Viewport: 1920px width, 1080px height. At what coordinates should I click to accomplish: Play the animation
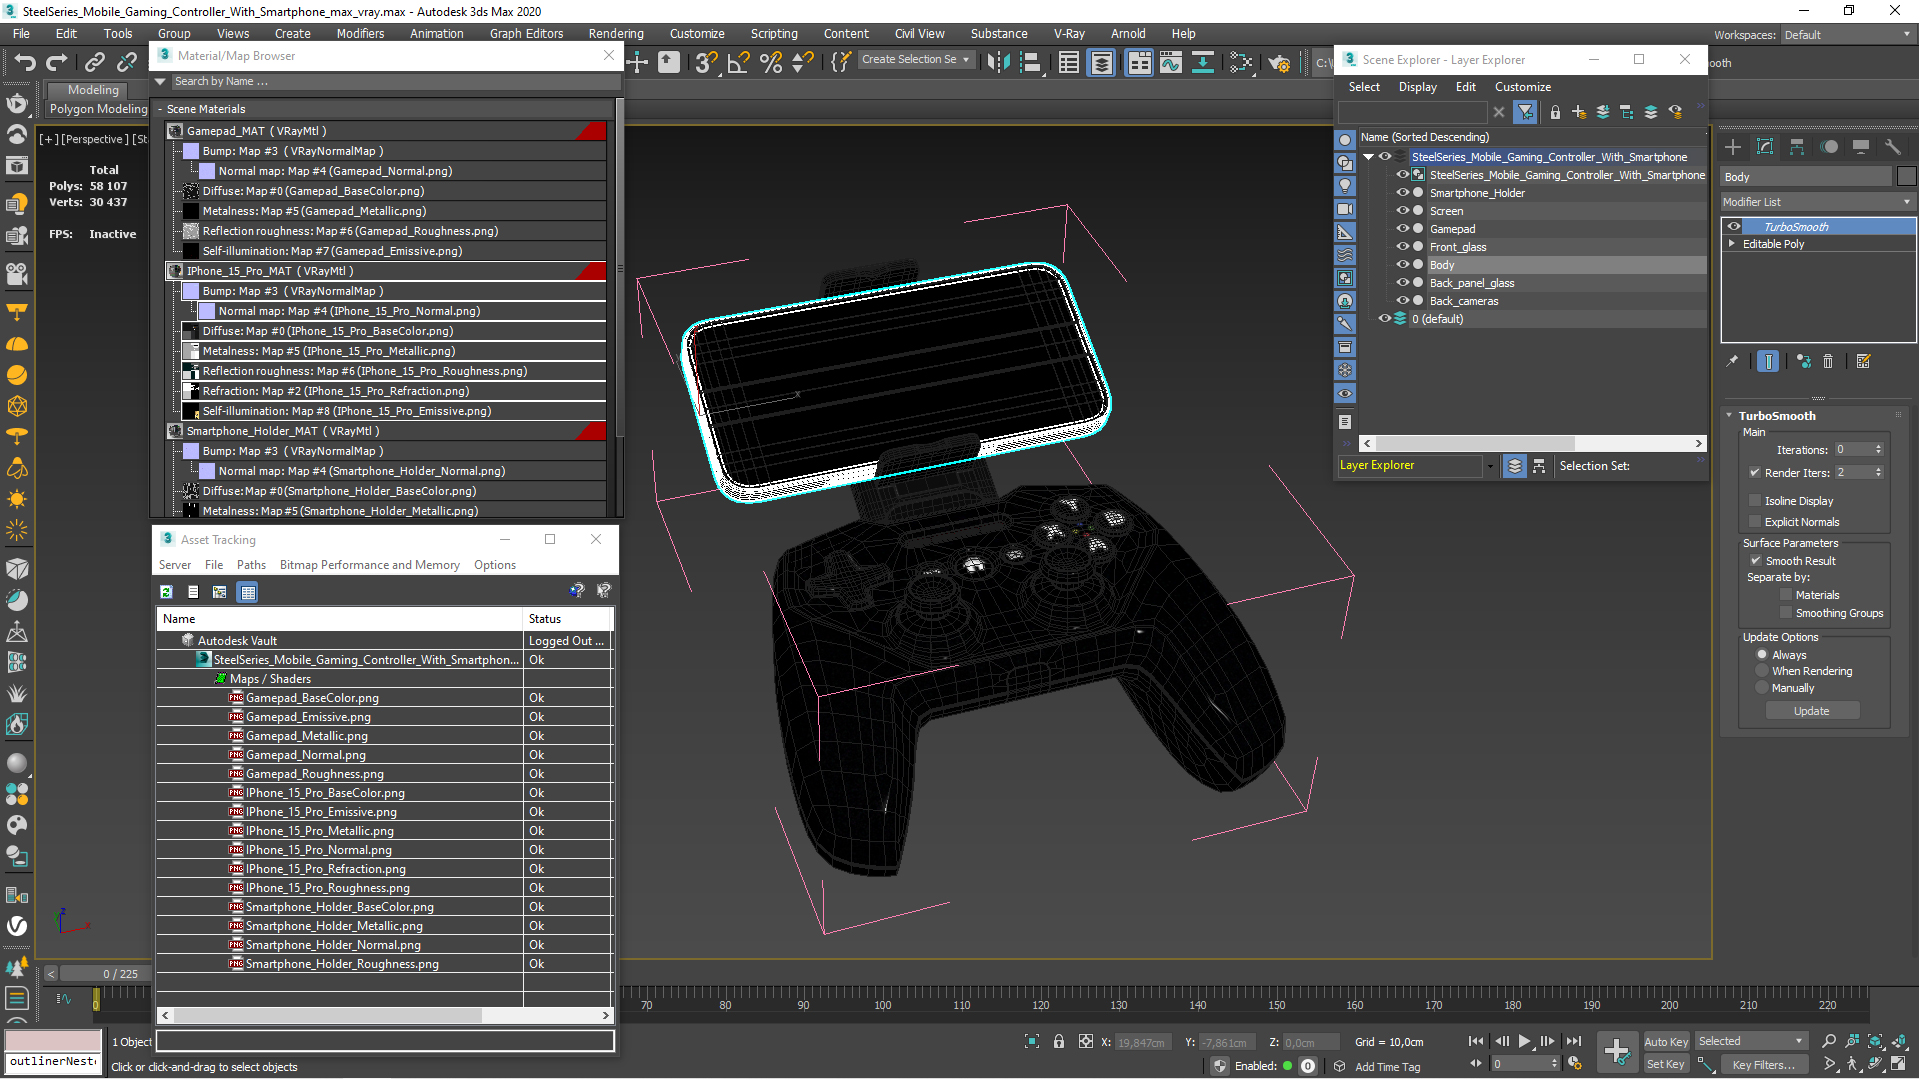point(1524,1041)
